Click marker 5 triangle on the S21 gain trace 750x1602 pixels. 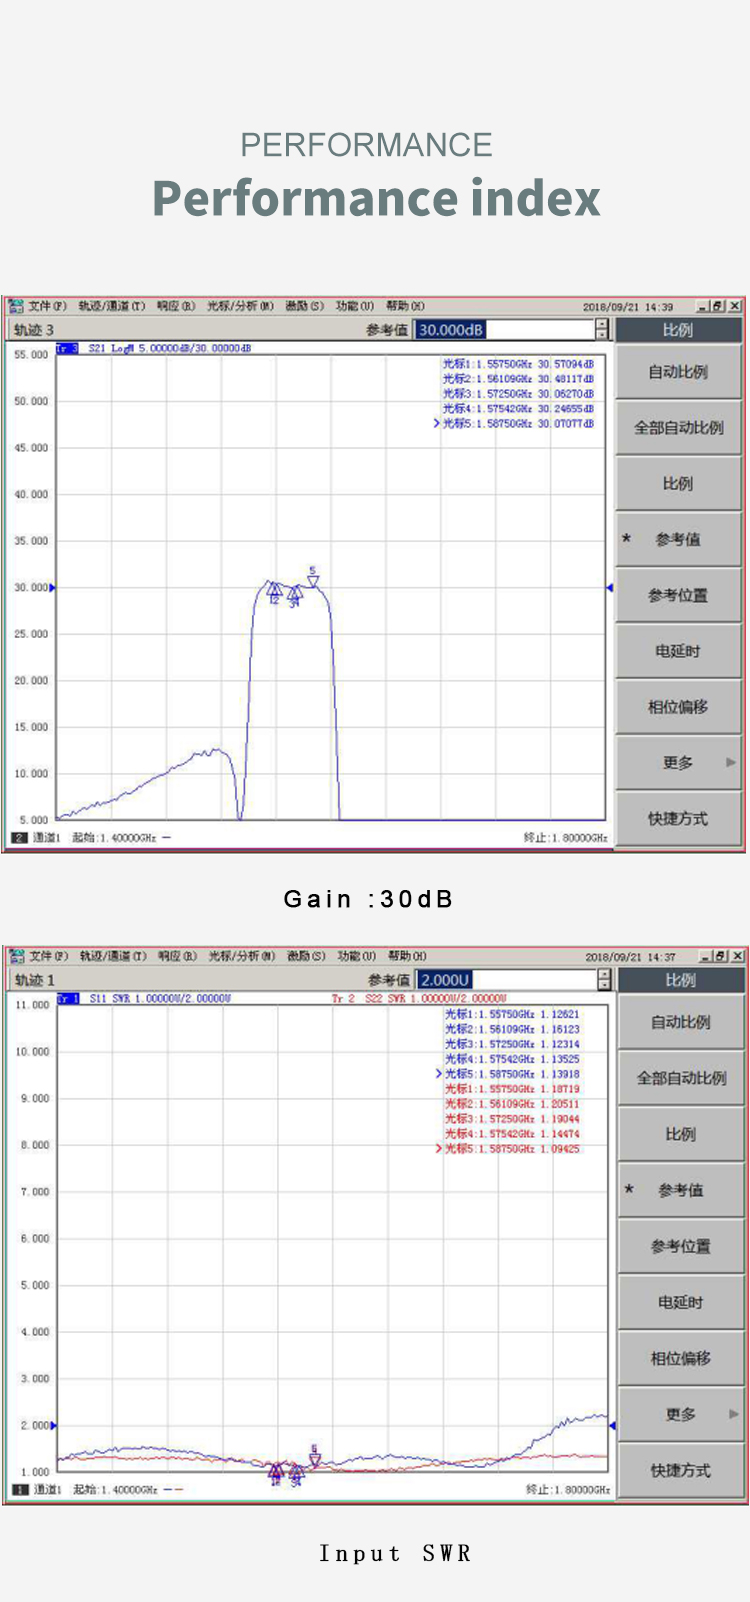[313, 580]
